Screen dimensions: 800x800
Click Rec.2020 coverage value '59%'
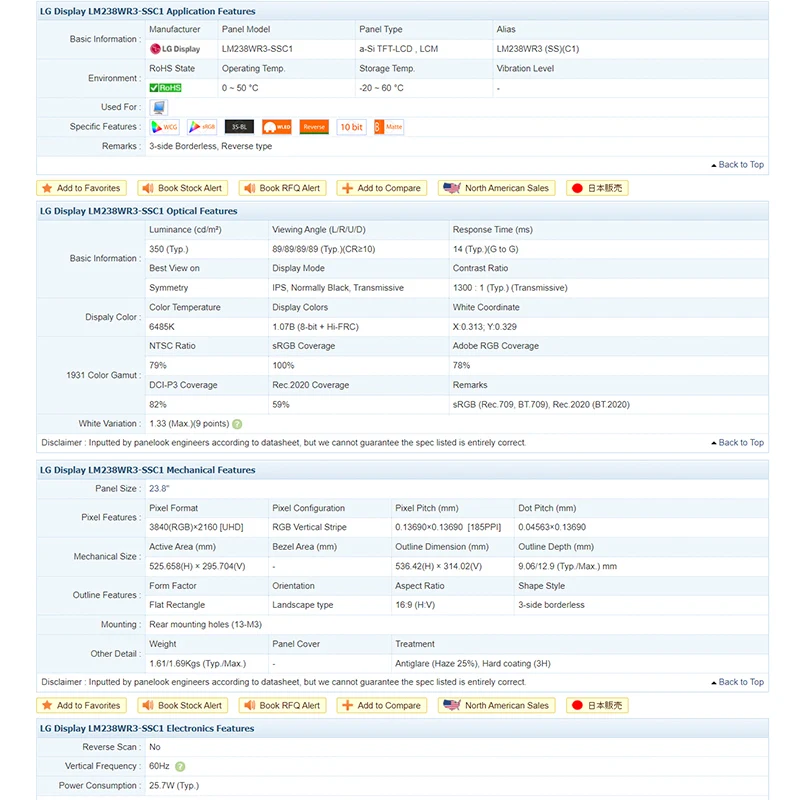point(281,405)
